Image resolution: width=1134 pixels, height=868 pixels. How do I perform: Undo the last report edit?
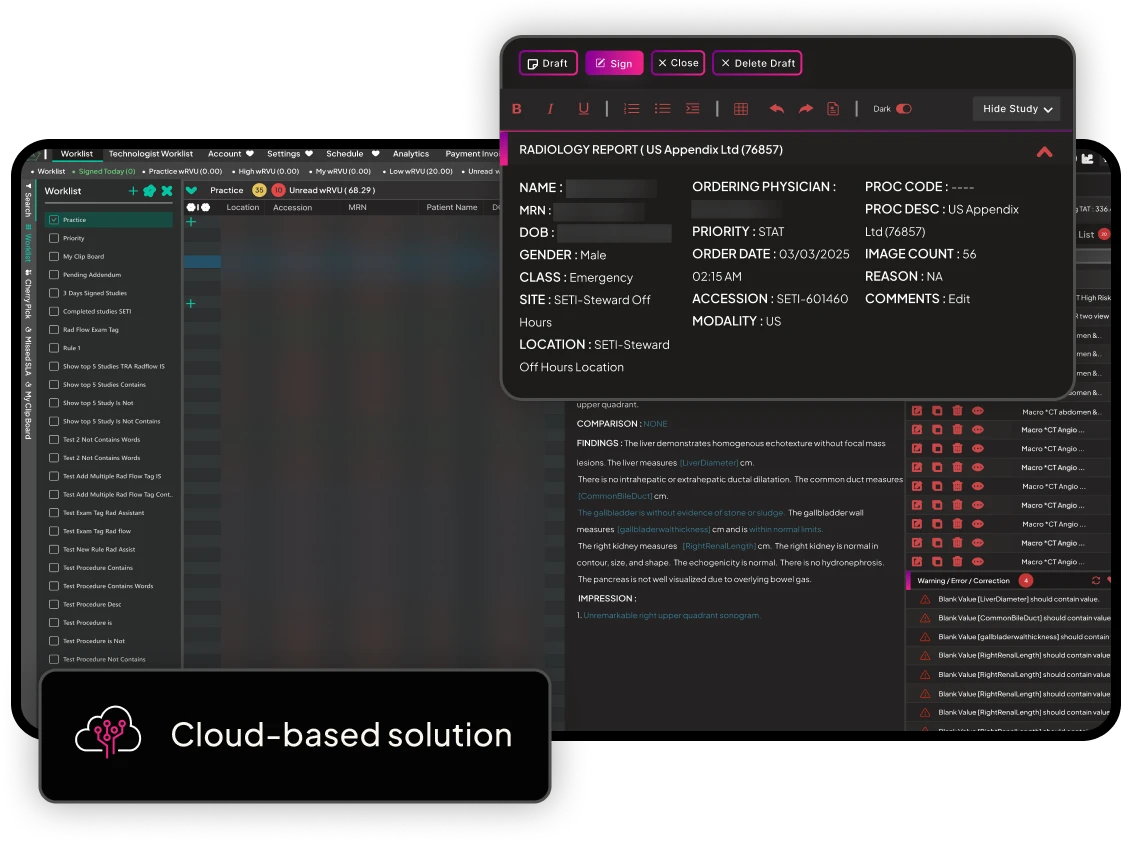pos(776,109)
